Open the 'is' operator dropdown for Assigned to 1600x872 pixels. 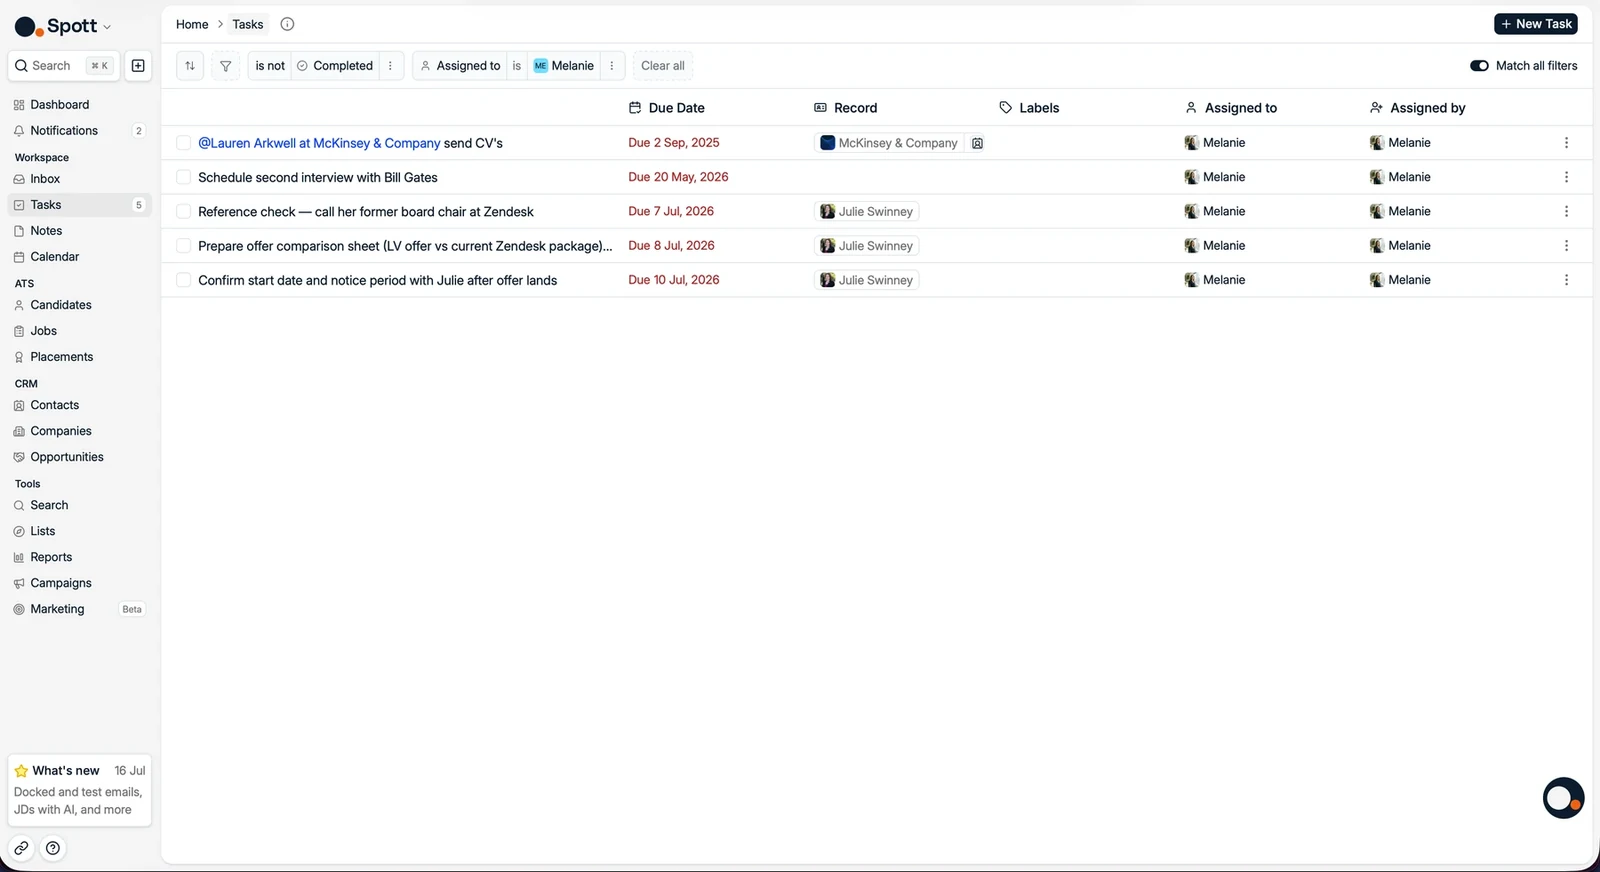point(517,66)
